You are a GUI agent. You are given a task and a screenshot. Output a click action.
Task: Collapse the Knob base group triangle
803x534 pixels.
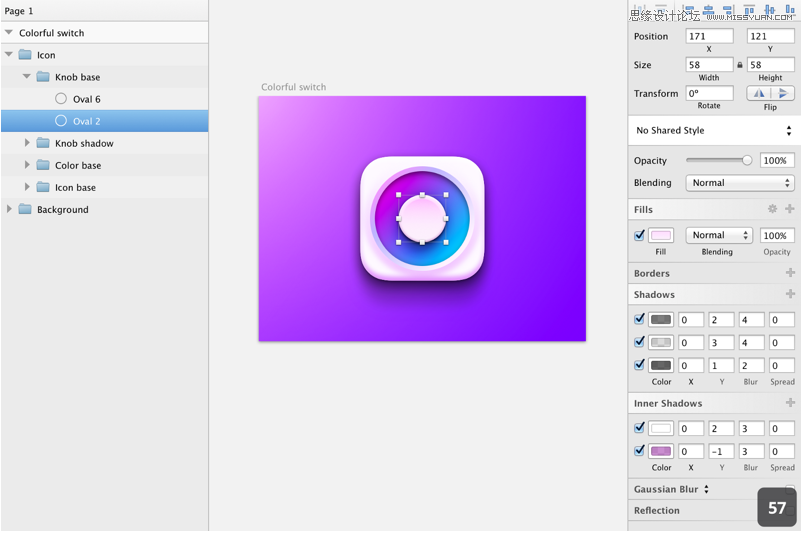27,76
